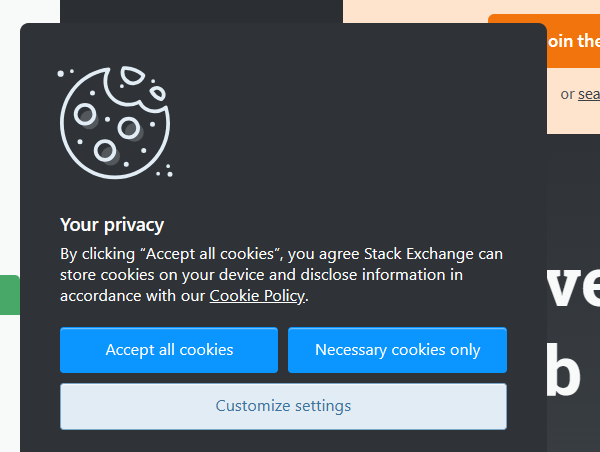Click the light page background left of the dialog
The width and height of the screenshot is (600, 452).
(10, 153)
